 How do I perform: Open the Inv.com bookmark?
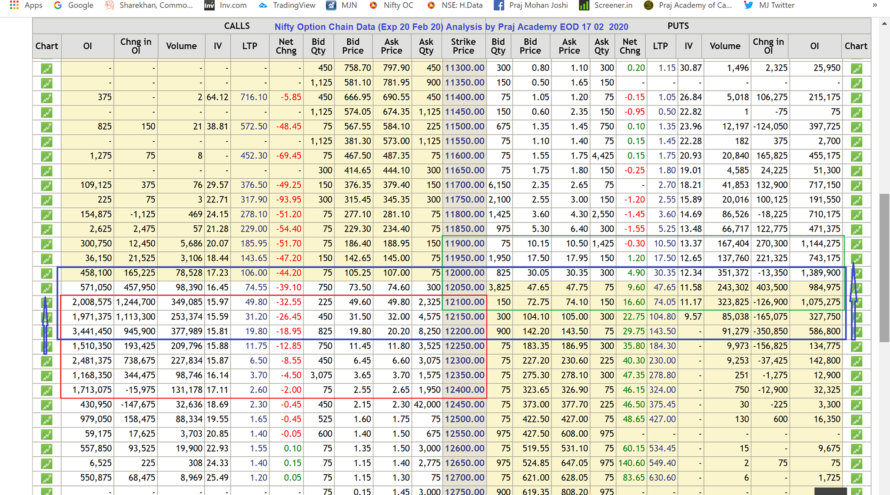225,5
